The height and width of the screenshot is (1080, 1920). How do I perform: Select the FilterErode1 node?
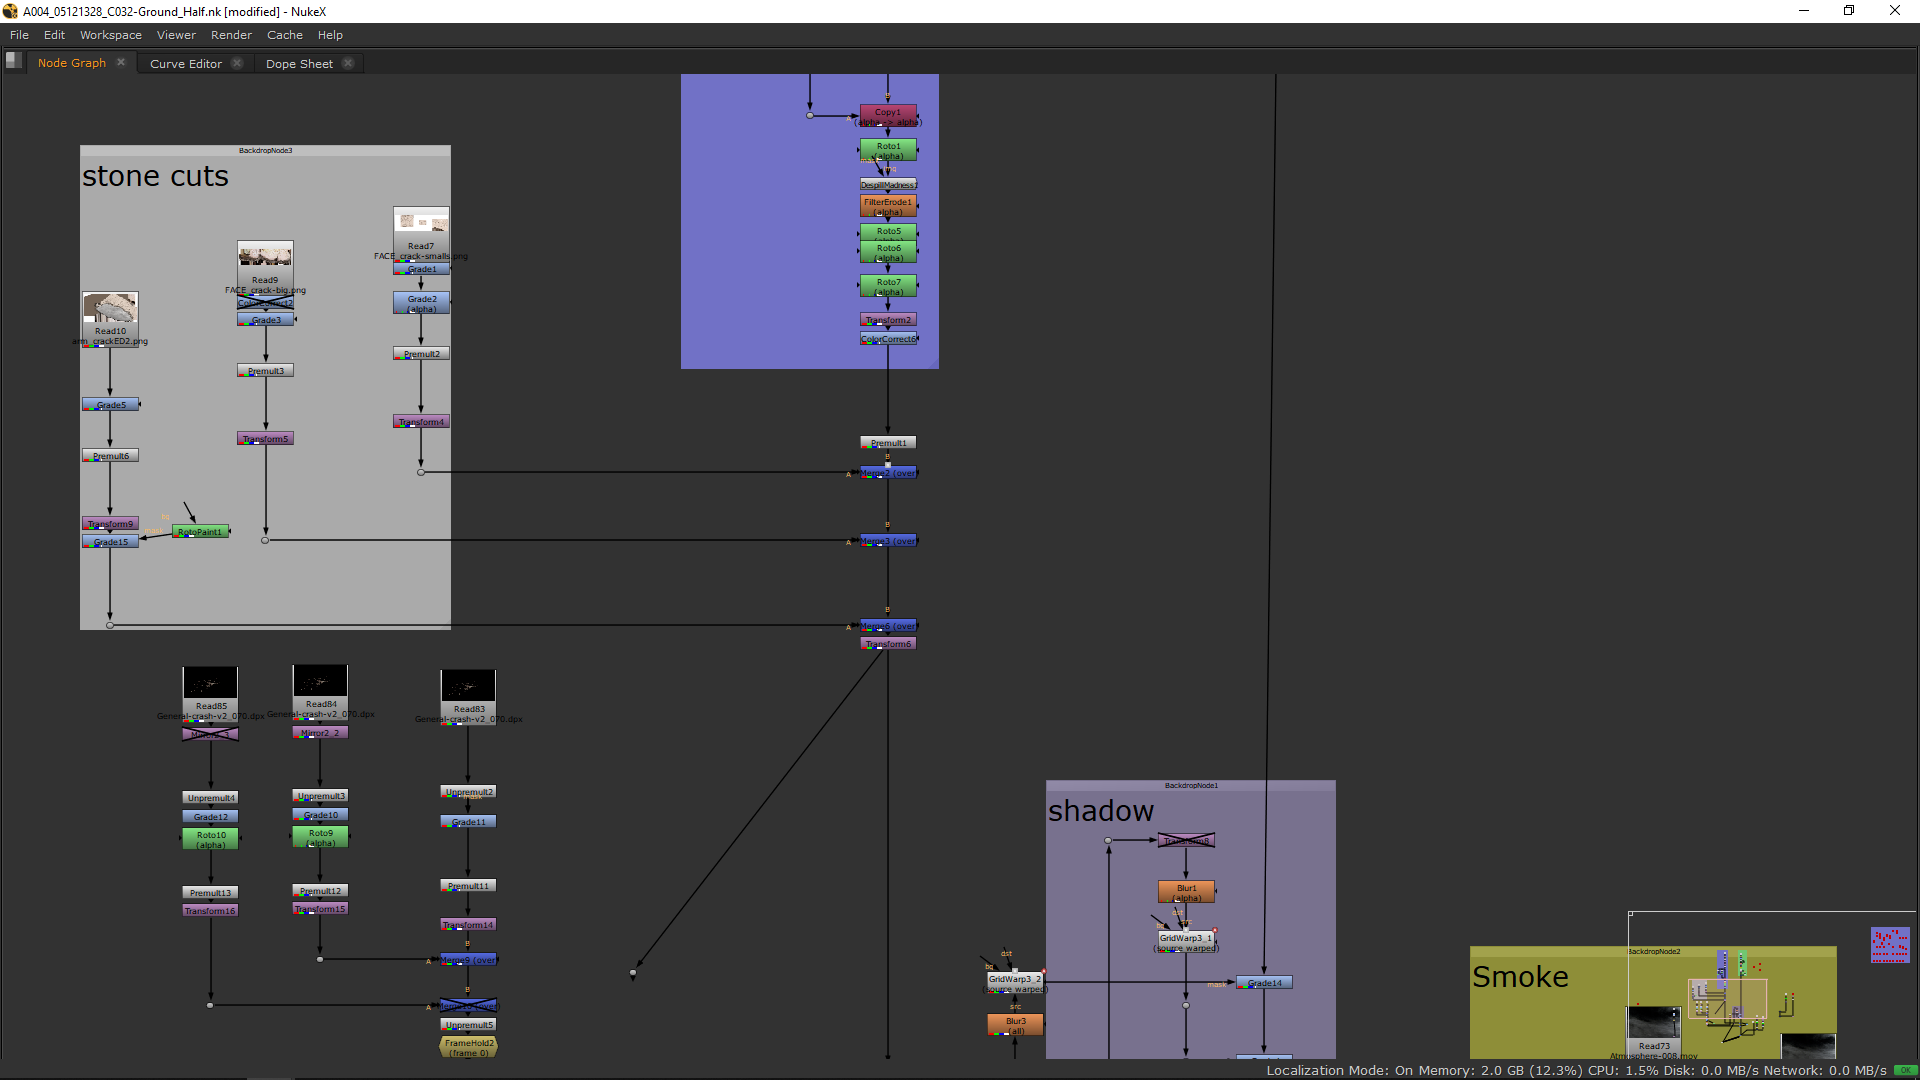tap(888, 206)
